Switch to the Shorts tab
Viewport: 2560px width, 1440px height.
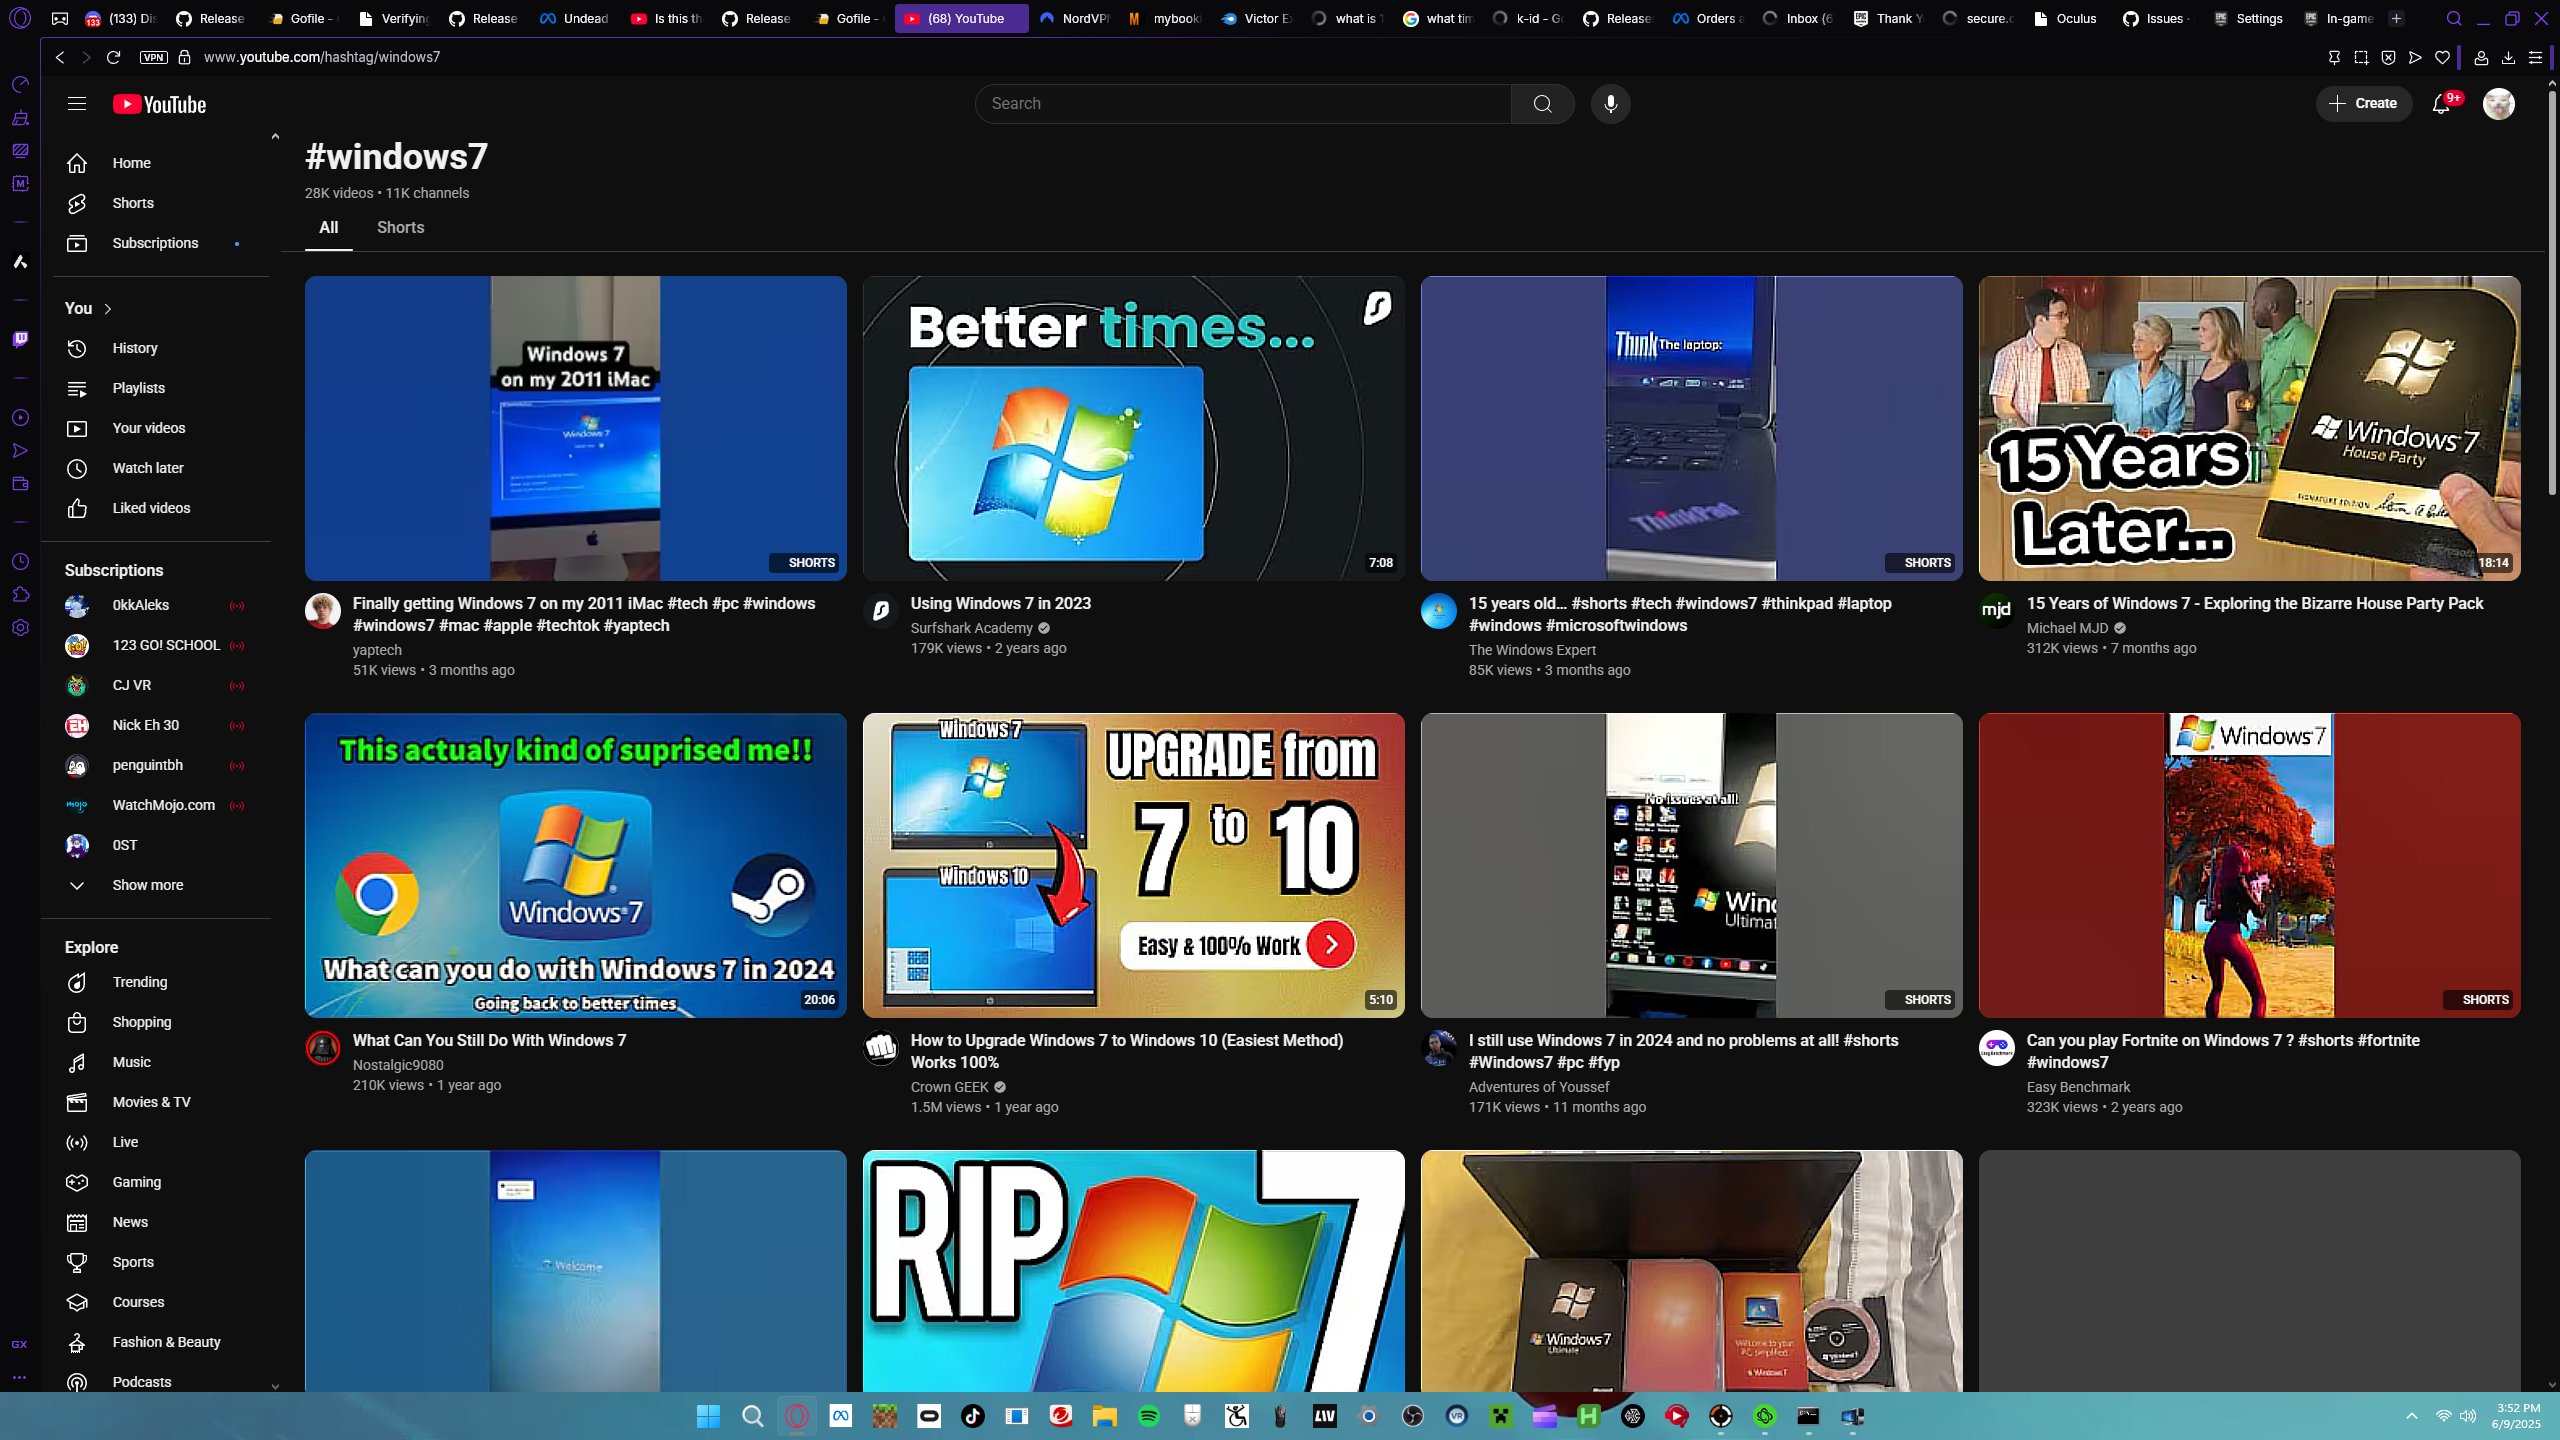coord(400,228)
